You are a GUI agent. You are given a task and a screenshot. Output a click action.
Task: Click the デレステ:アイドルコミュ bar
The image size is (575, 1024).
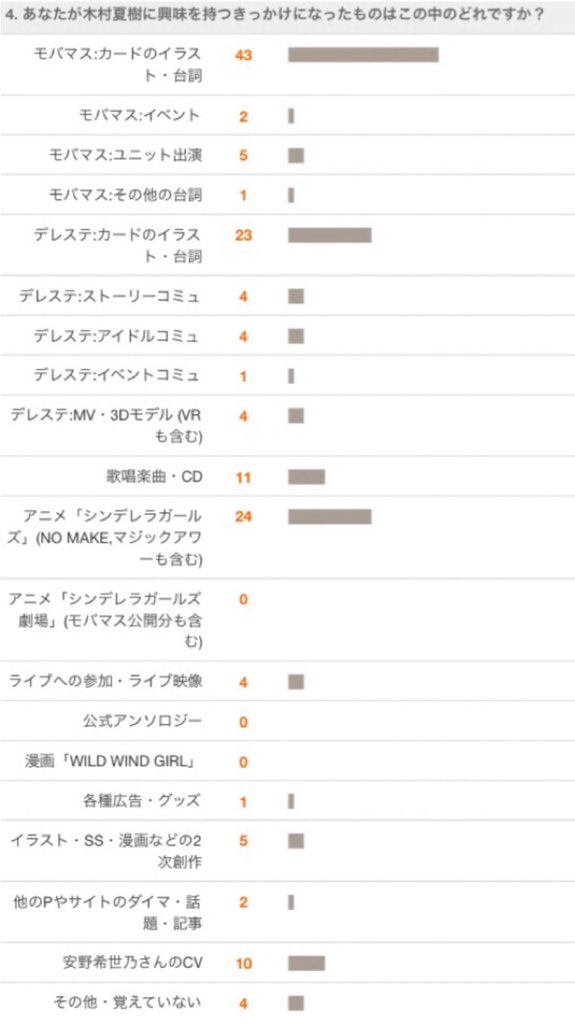pyautogui.click(x=296, y=336)
